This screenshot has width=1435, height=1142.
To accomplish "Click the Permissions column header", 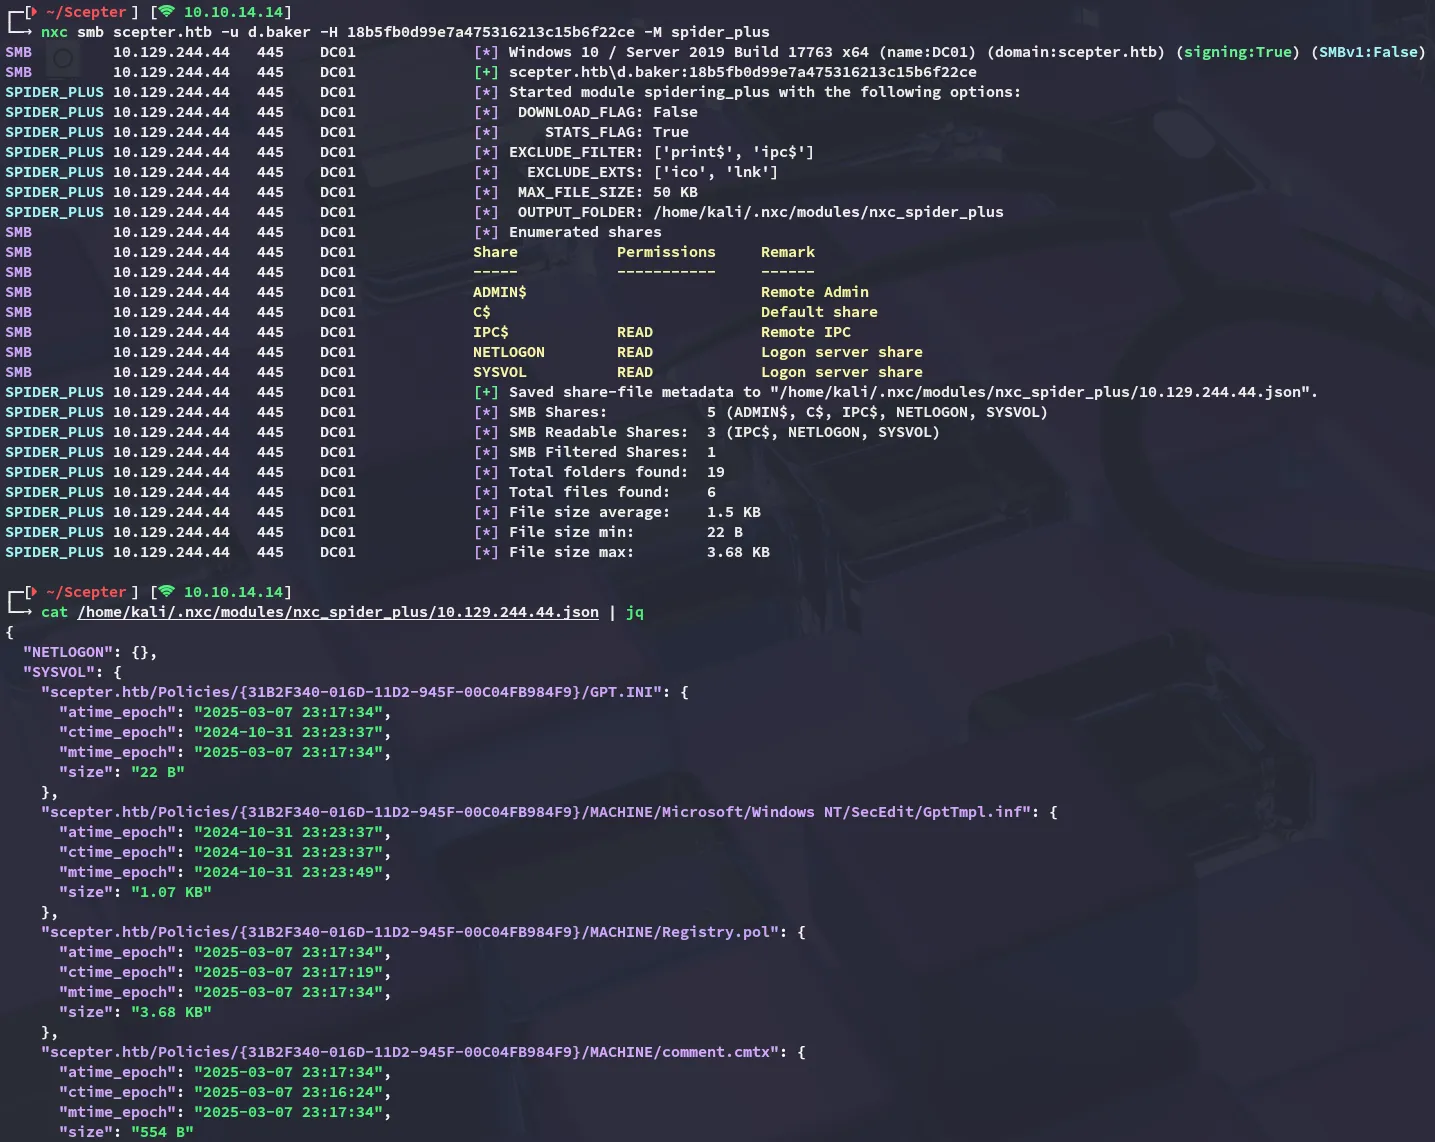I will [x=666, y=252].
